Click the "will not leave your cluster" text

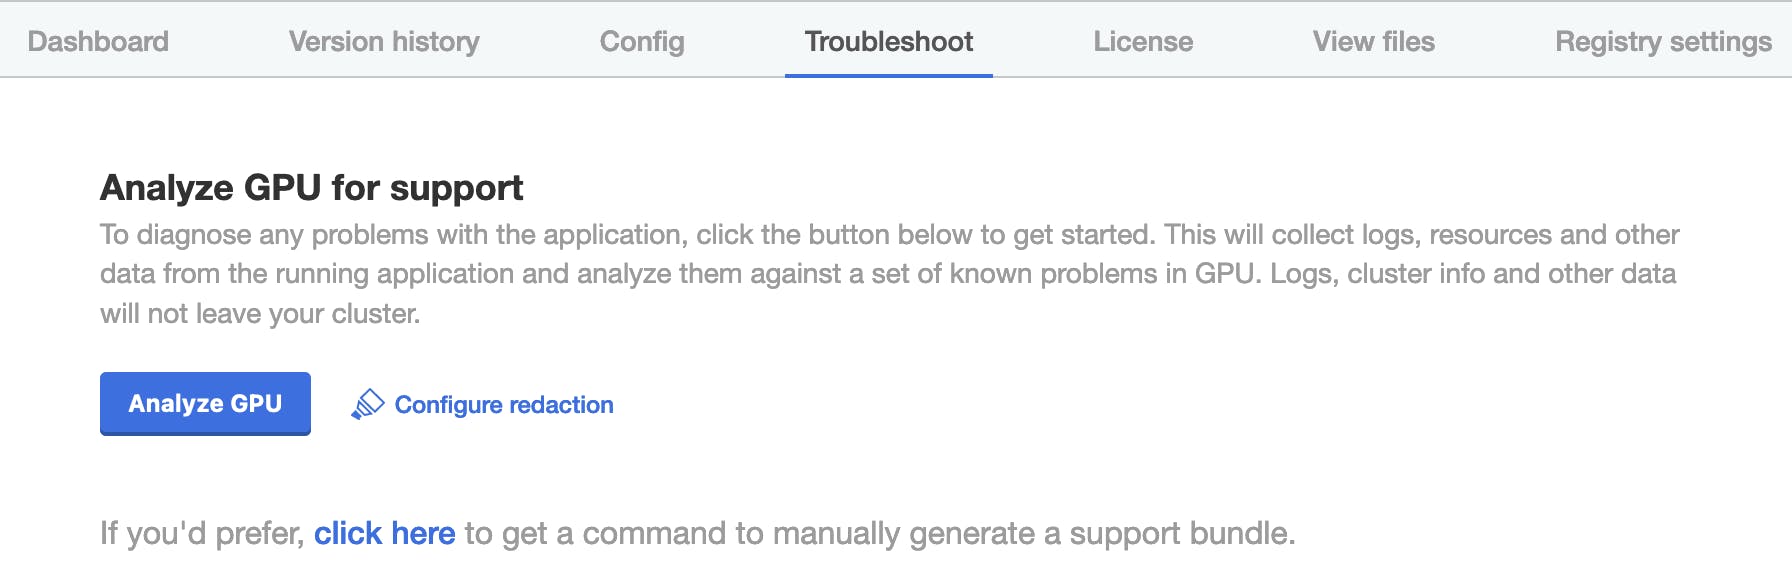point(260,314)
